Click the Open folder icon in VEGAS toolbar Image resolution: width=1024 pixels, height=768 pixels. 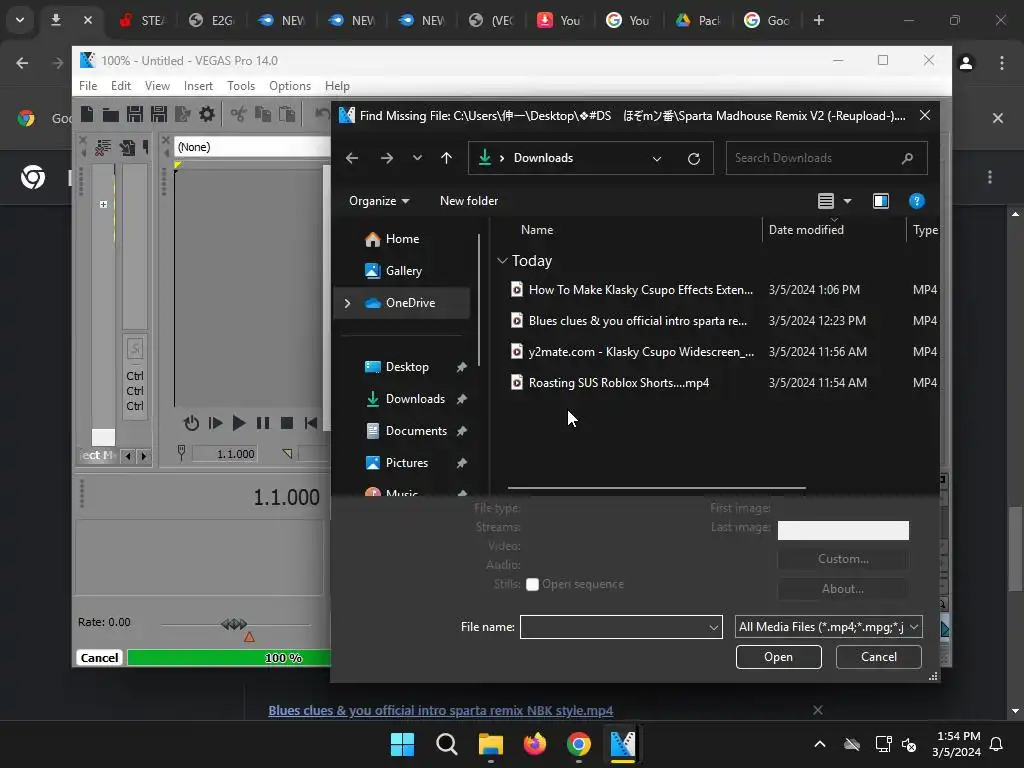110,115
